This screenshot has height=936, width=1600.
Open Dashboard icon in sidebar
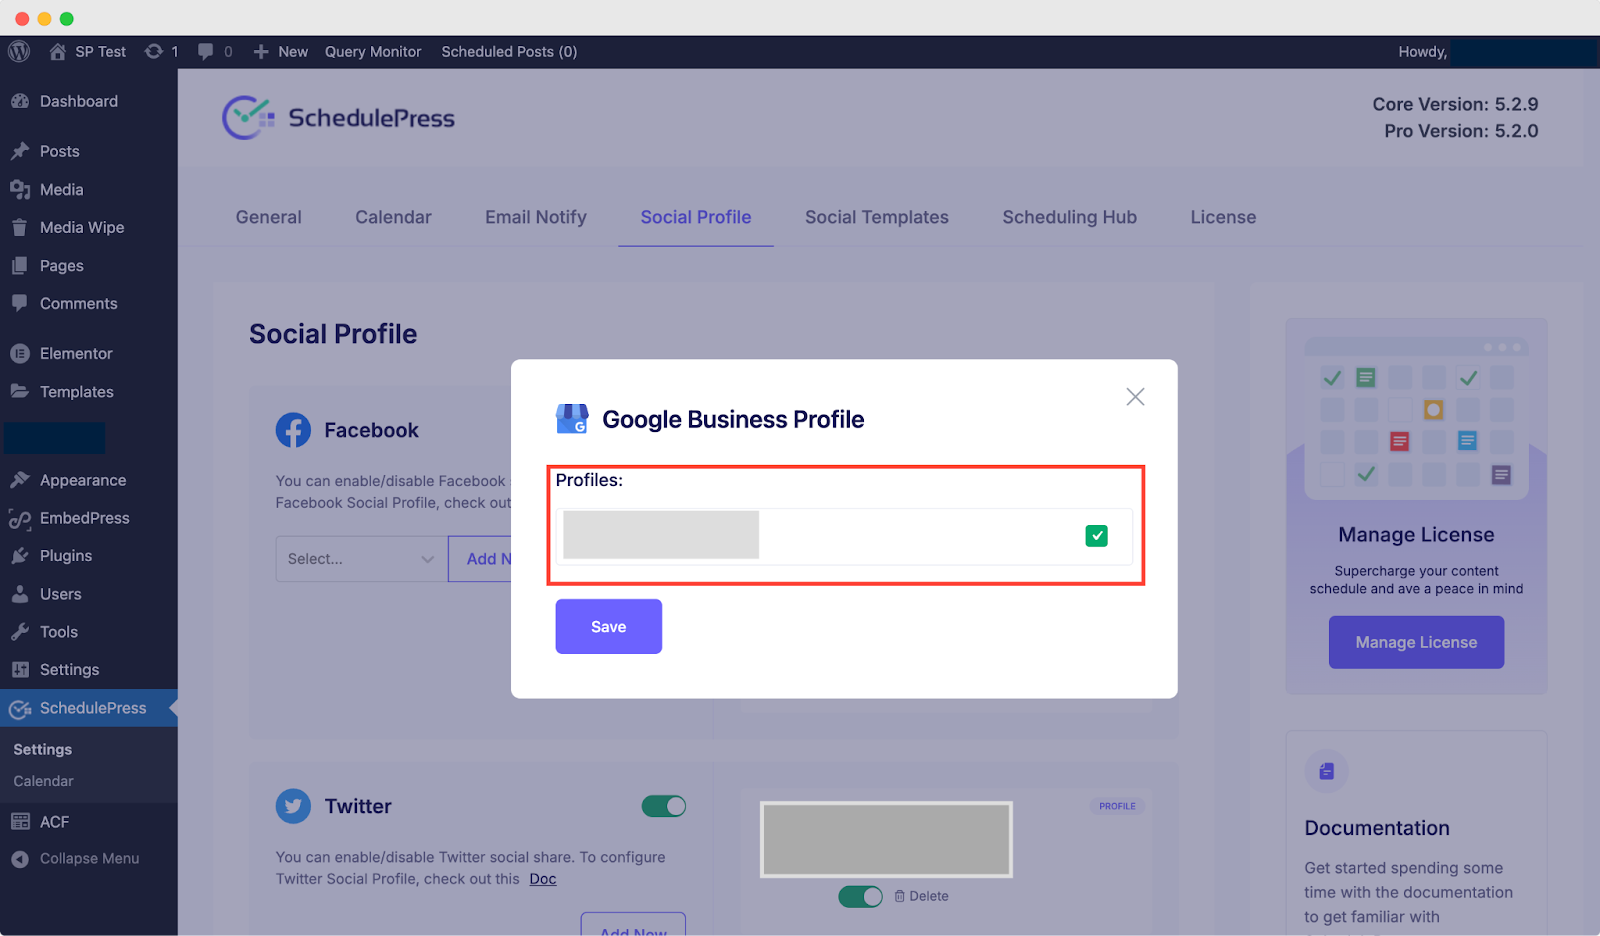pyautogui.click(x=20, y=101)
